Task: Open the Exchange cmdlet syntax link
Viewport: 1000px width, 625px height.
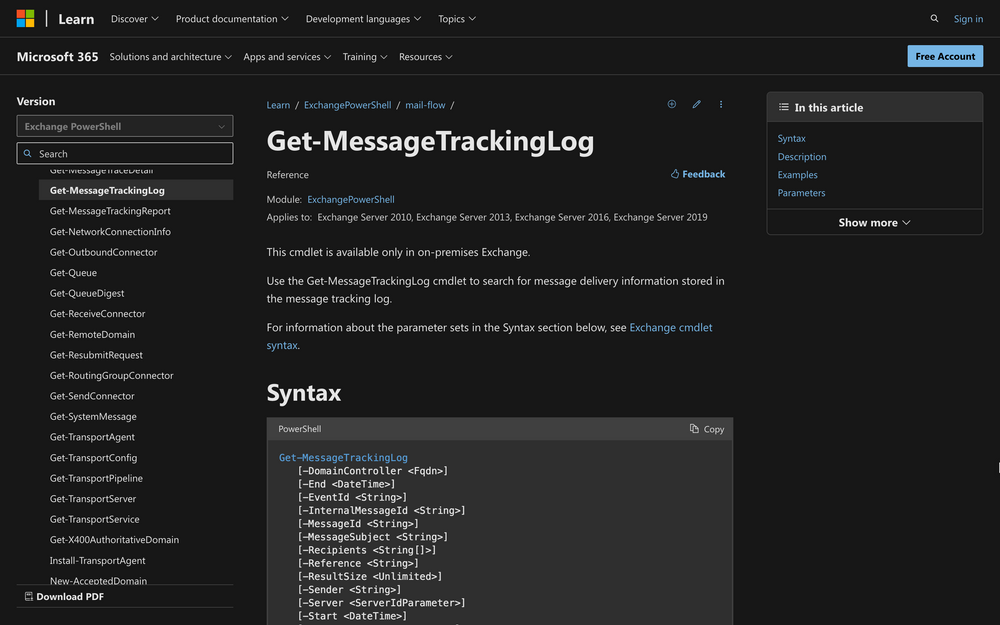Action: click(x=670, y=326)
